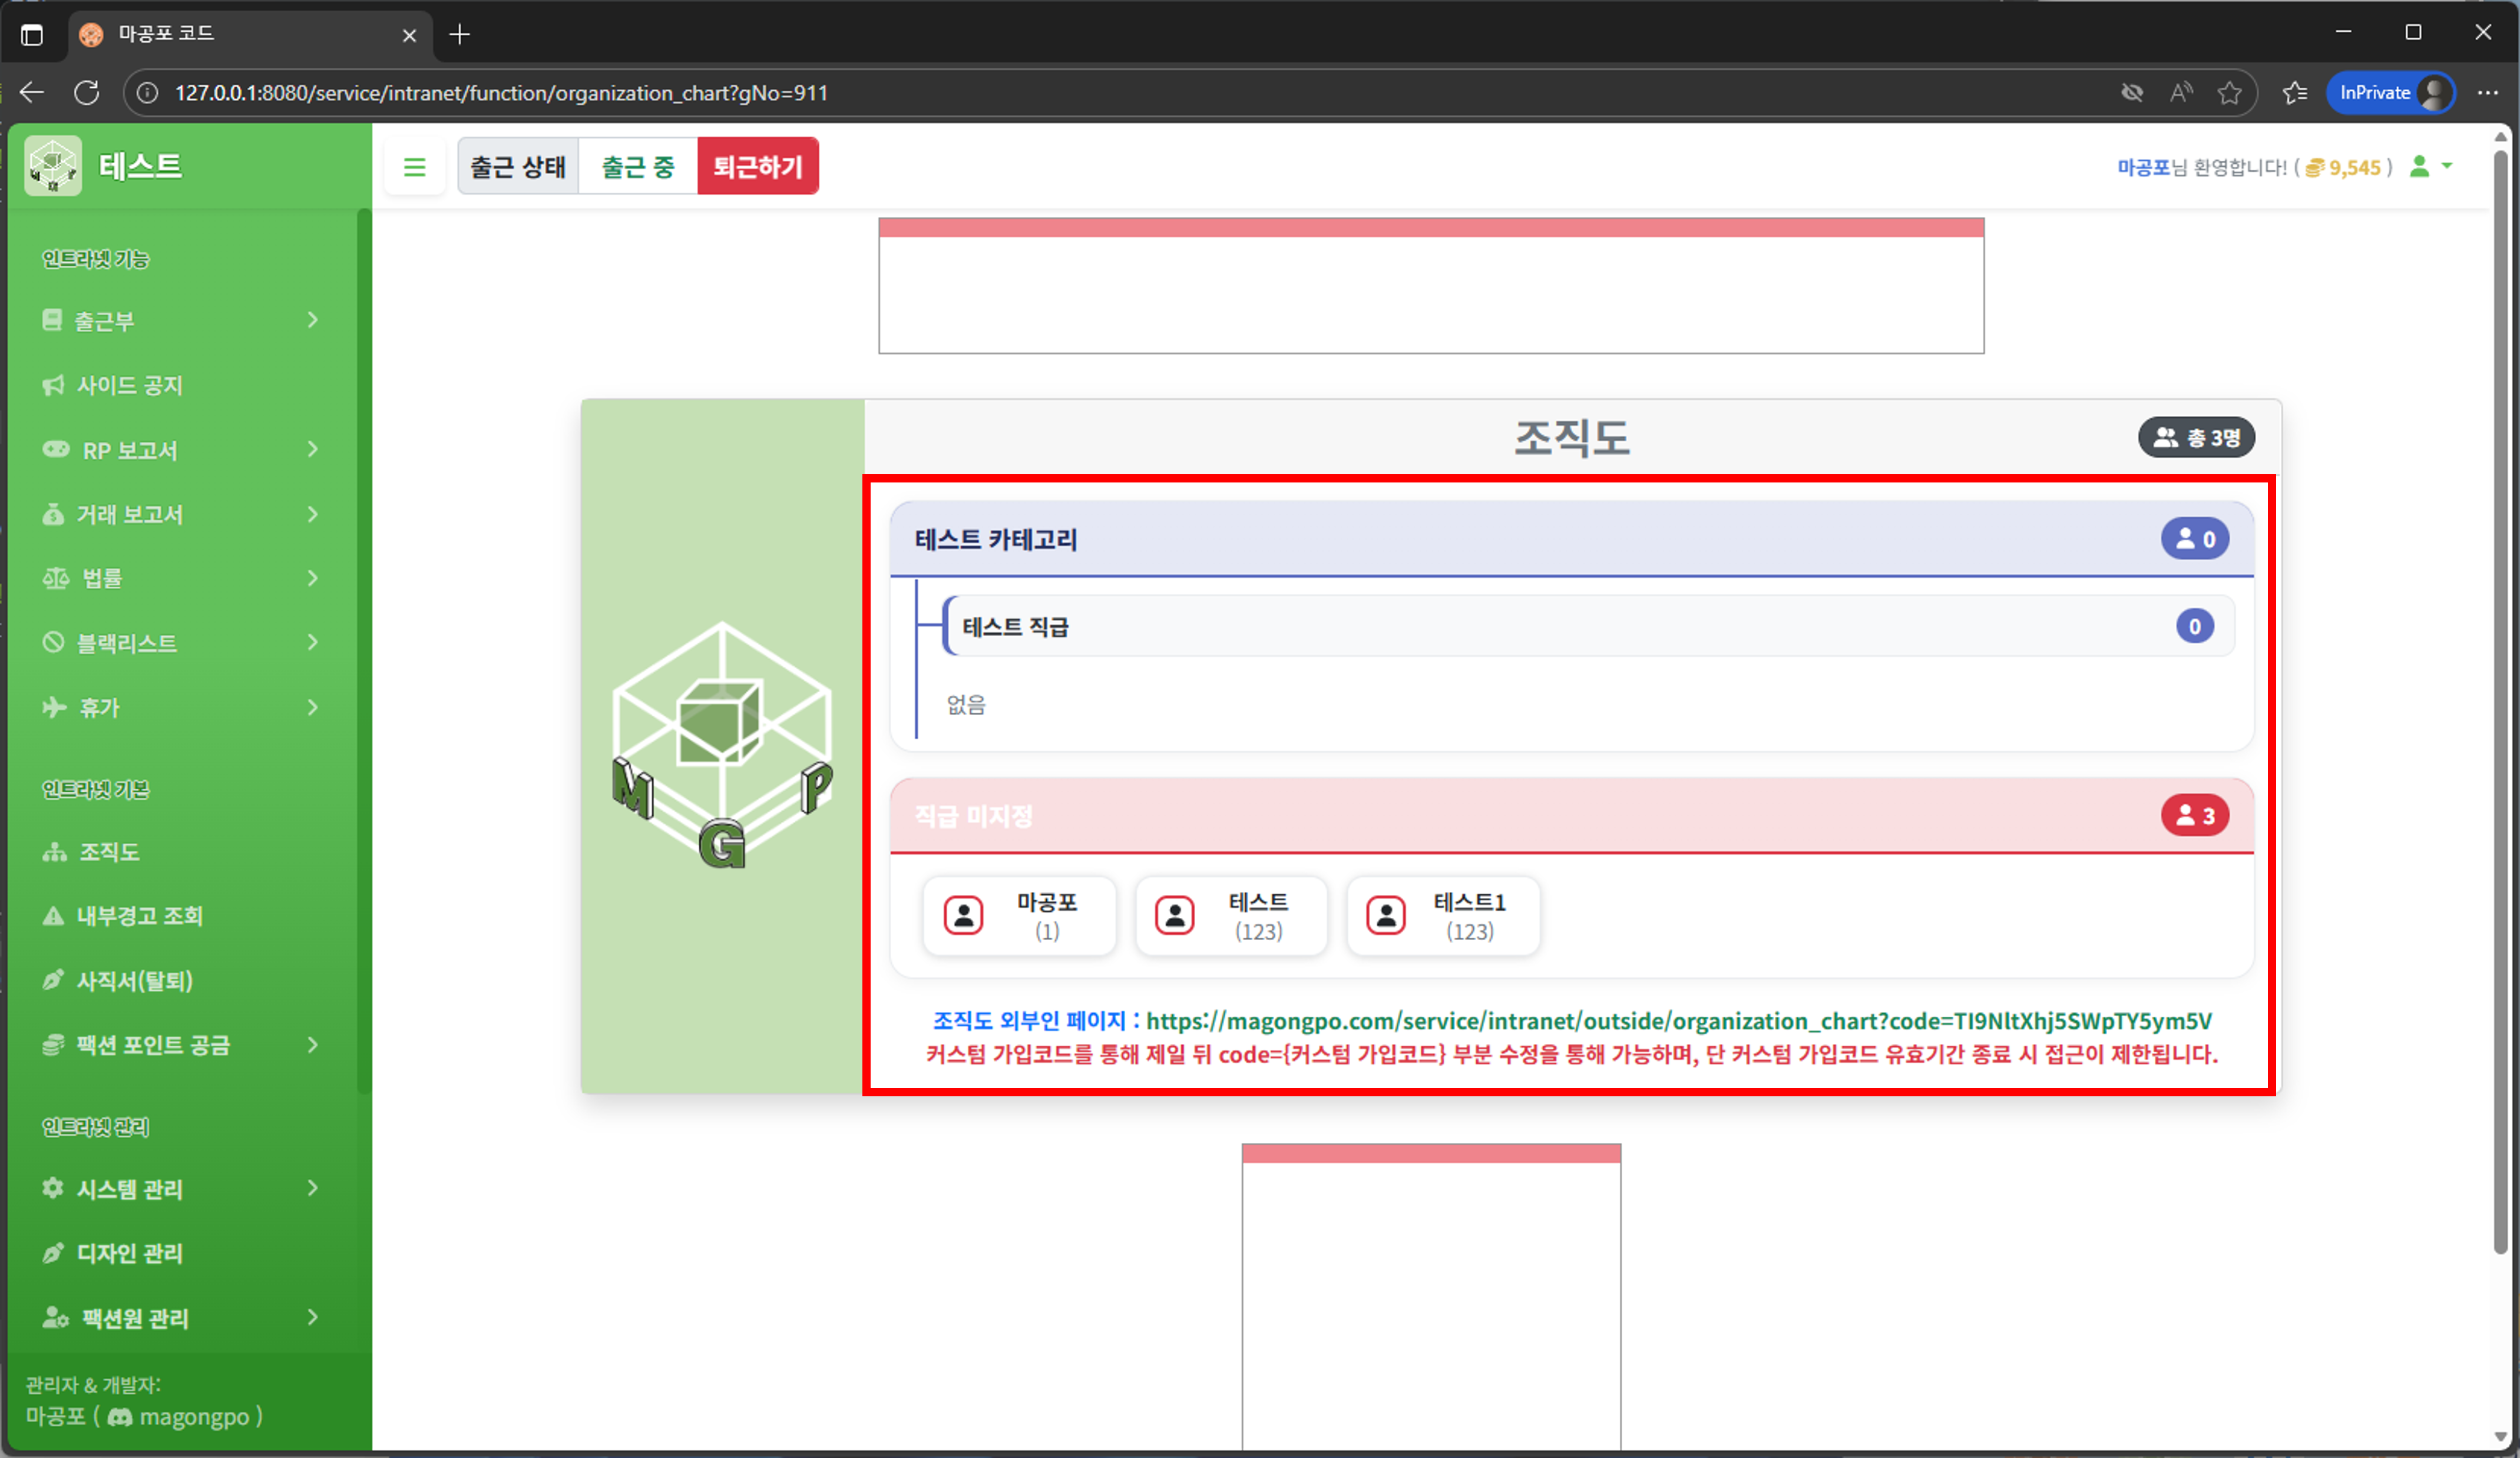The image size is (2520, 1458).
Task: Click the browser favorites star icon
Action: [x=2229, y=93]
